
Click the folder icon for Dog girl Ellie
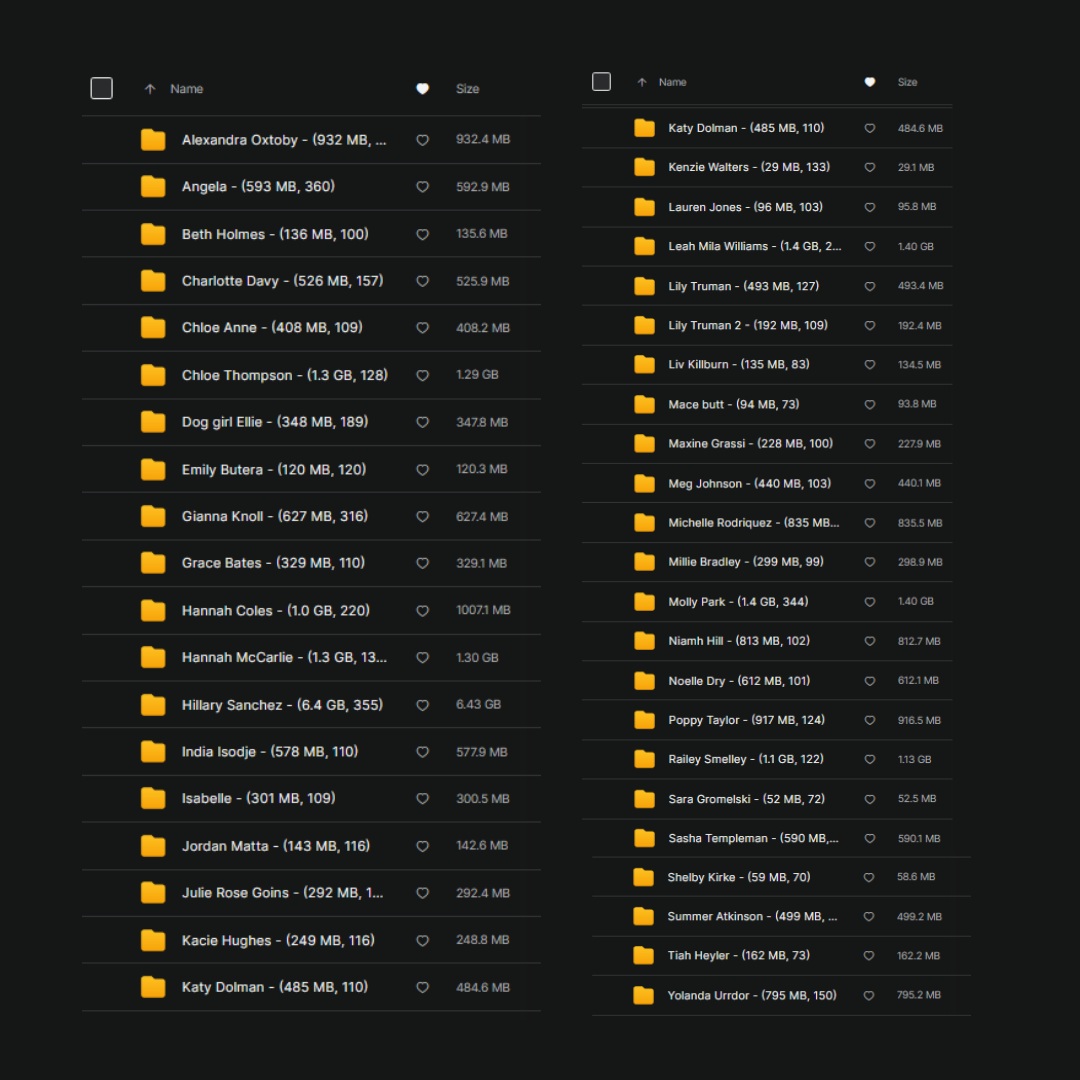tap(153, 422)
